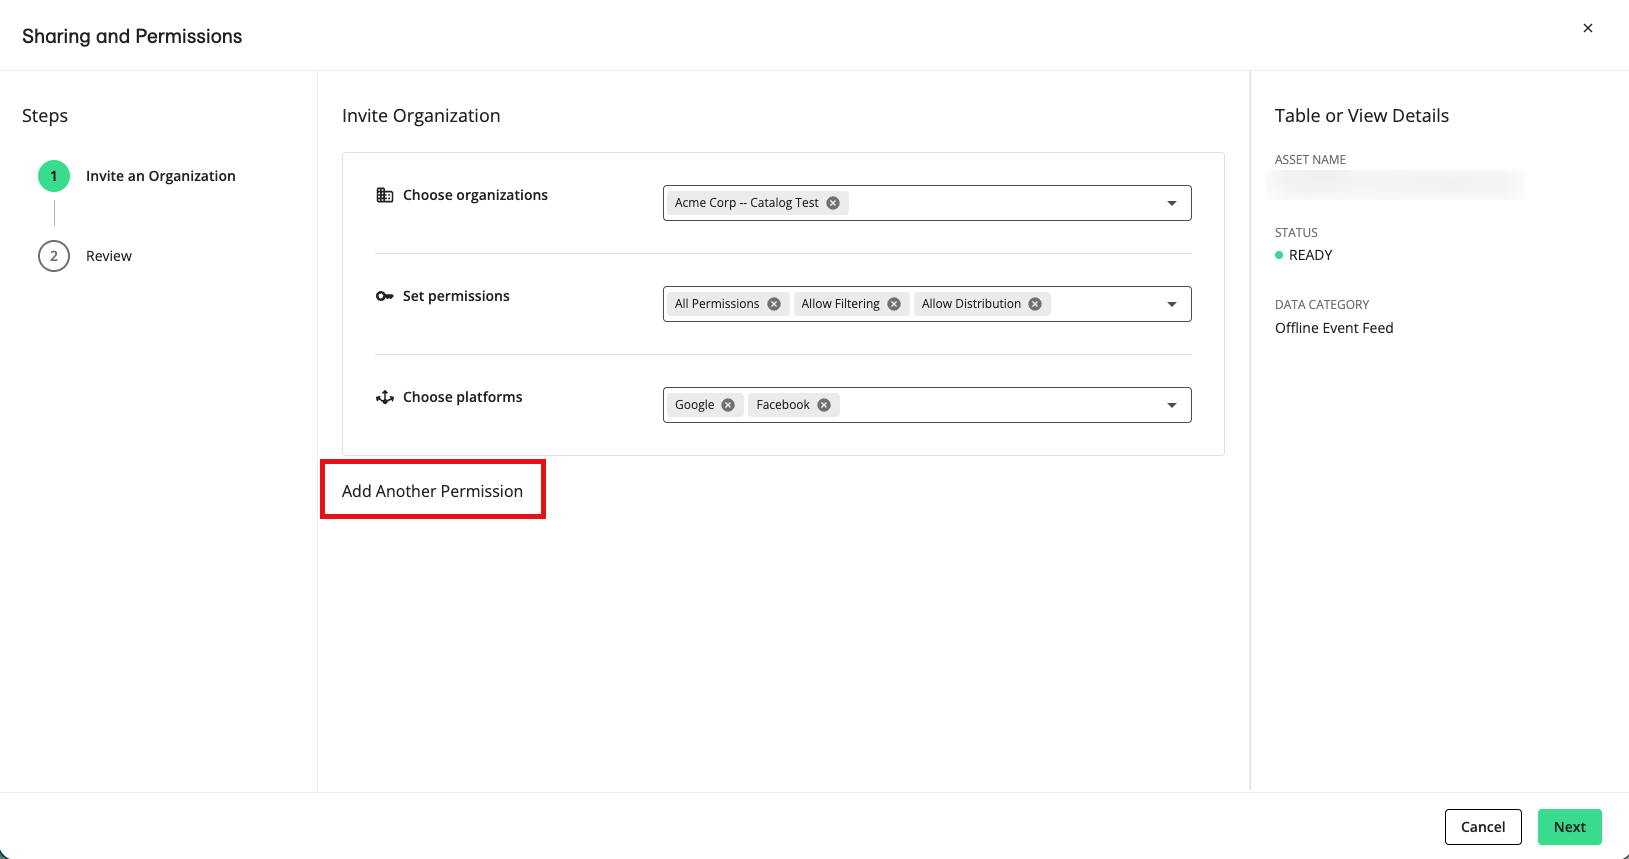Remove the Google platform chip
Viewport: 1629px width, 859px height.
[728, 405]
